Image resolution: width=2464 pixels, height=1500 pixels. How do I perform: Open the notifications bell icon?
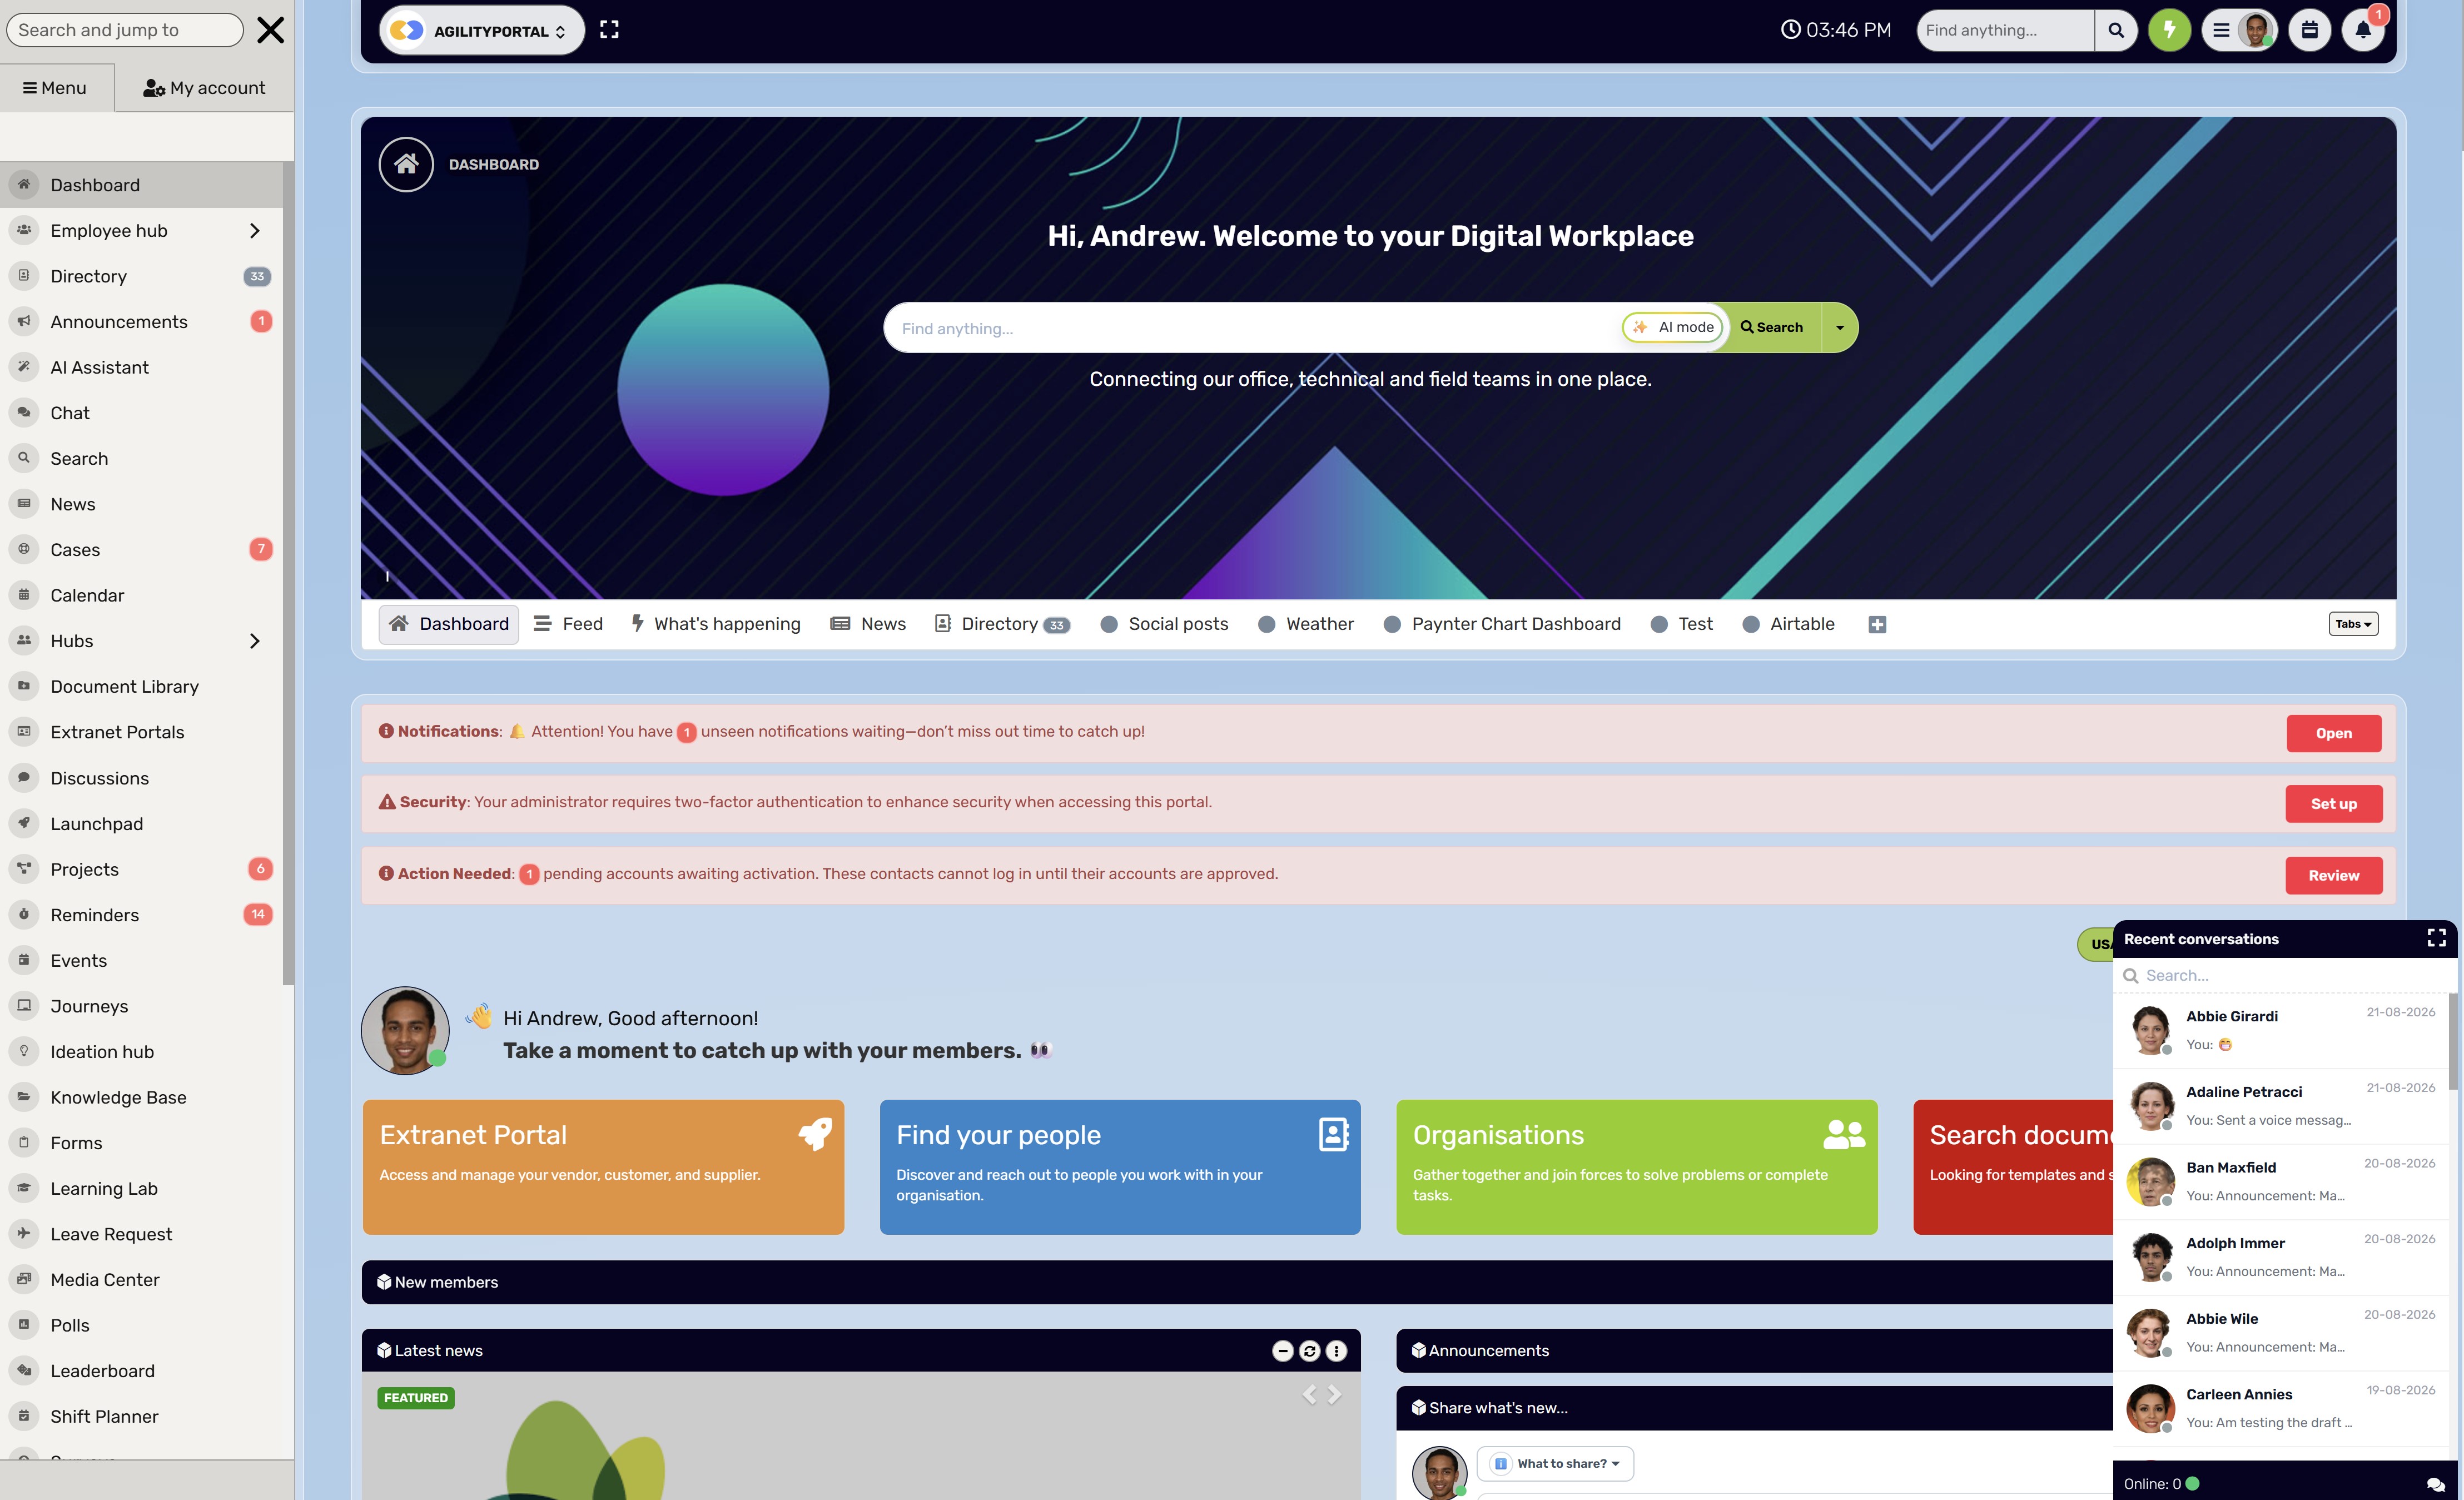point(2363,30)
